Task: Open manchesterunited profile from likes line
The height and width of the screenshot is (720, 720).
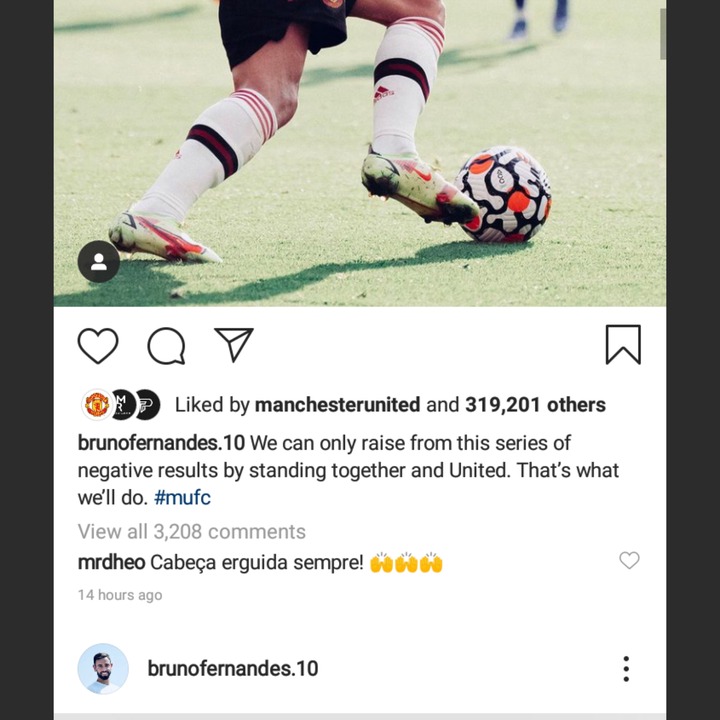Action: pos(338,405)
